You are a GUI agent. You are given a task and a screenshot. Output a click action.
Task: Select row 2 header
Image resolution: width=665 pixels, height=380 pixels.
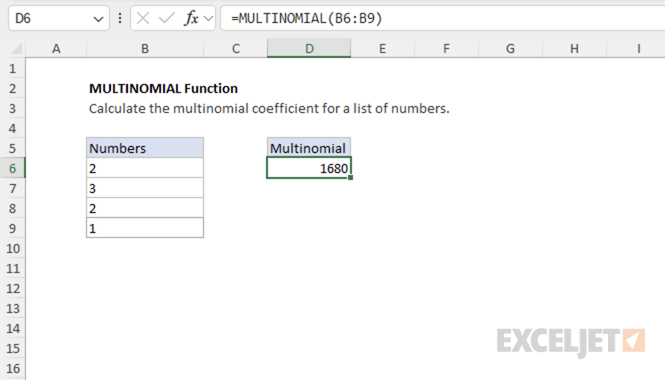(13, 88)
